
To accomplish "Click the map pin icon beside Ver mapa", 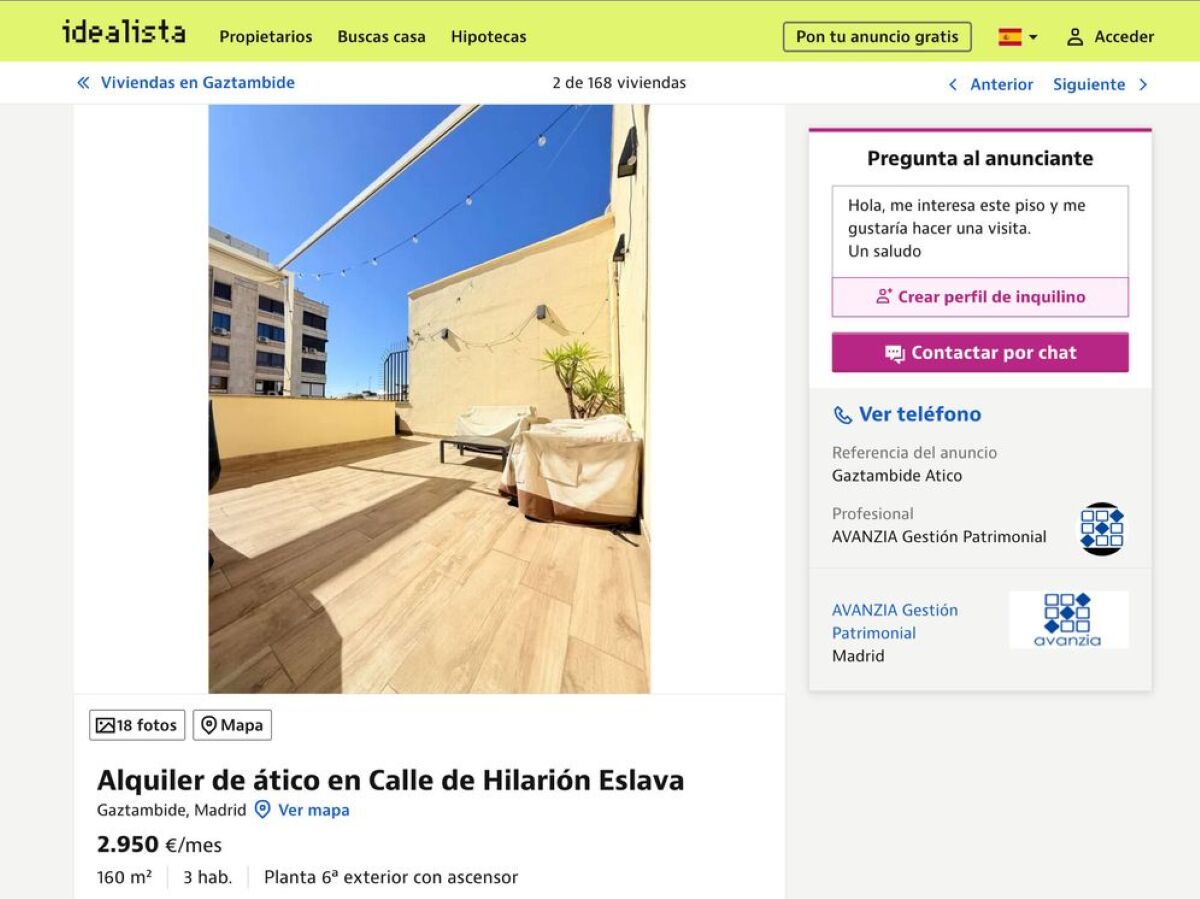I will click(262, 810).
